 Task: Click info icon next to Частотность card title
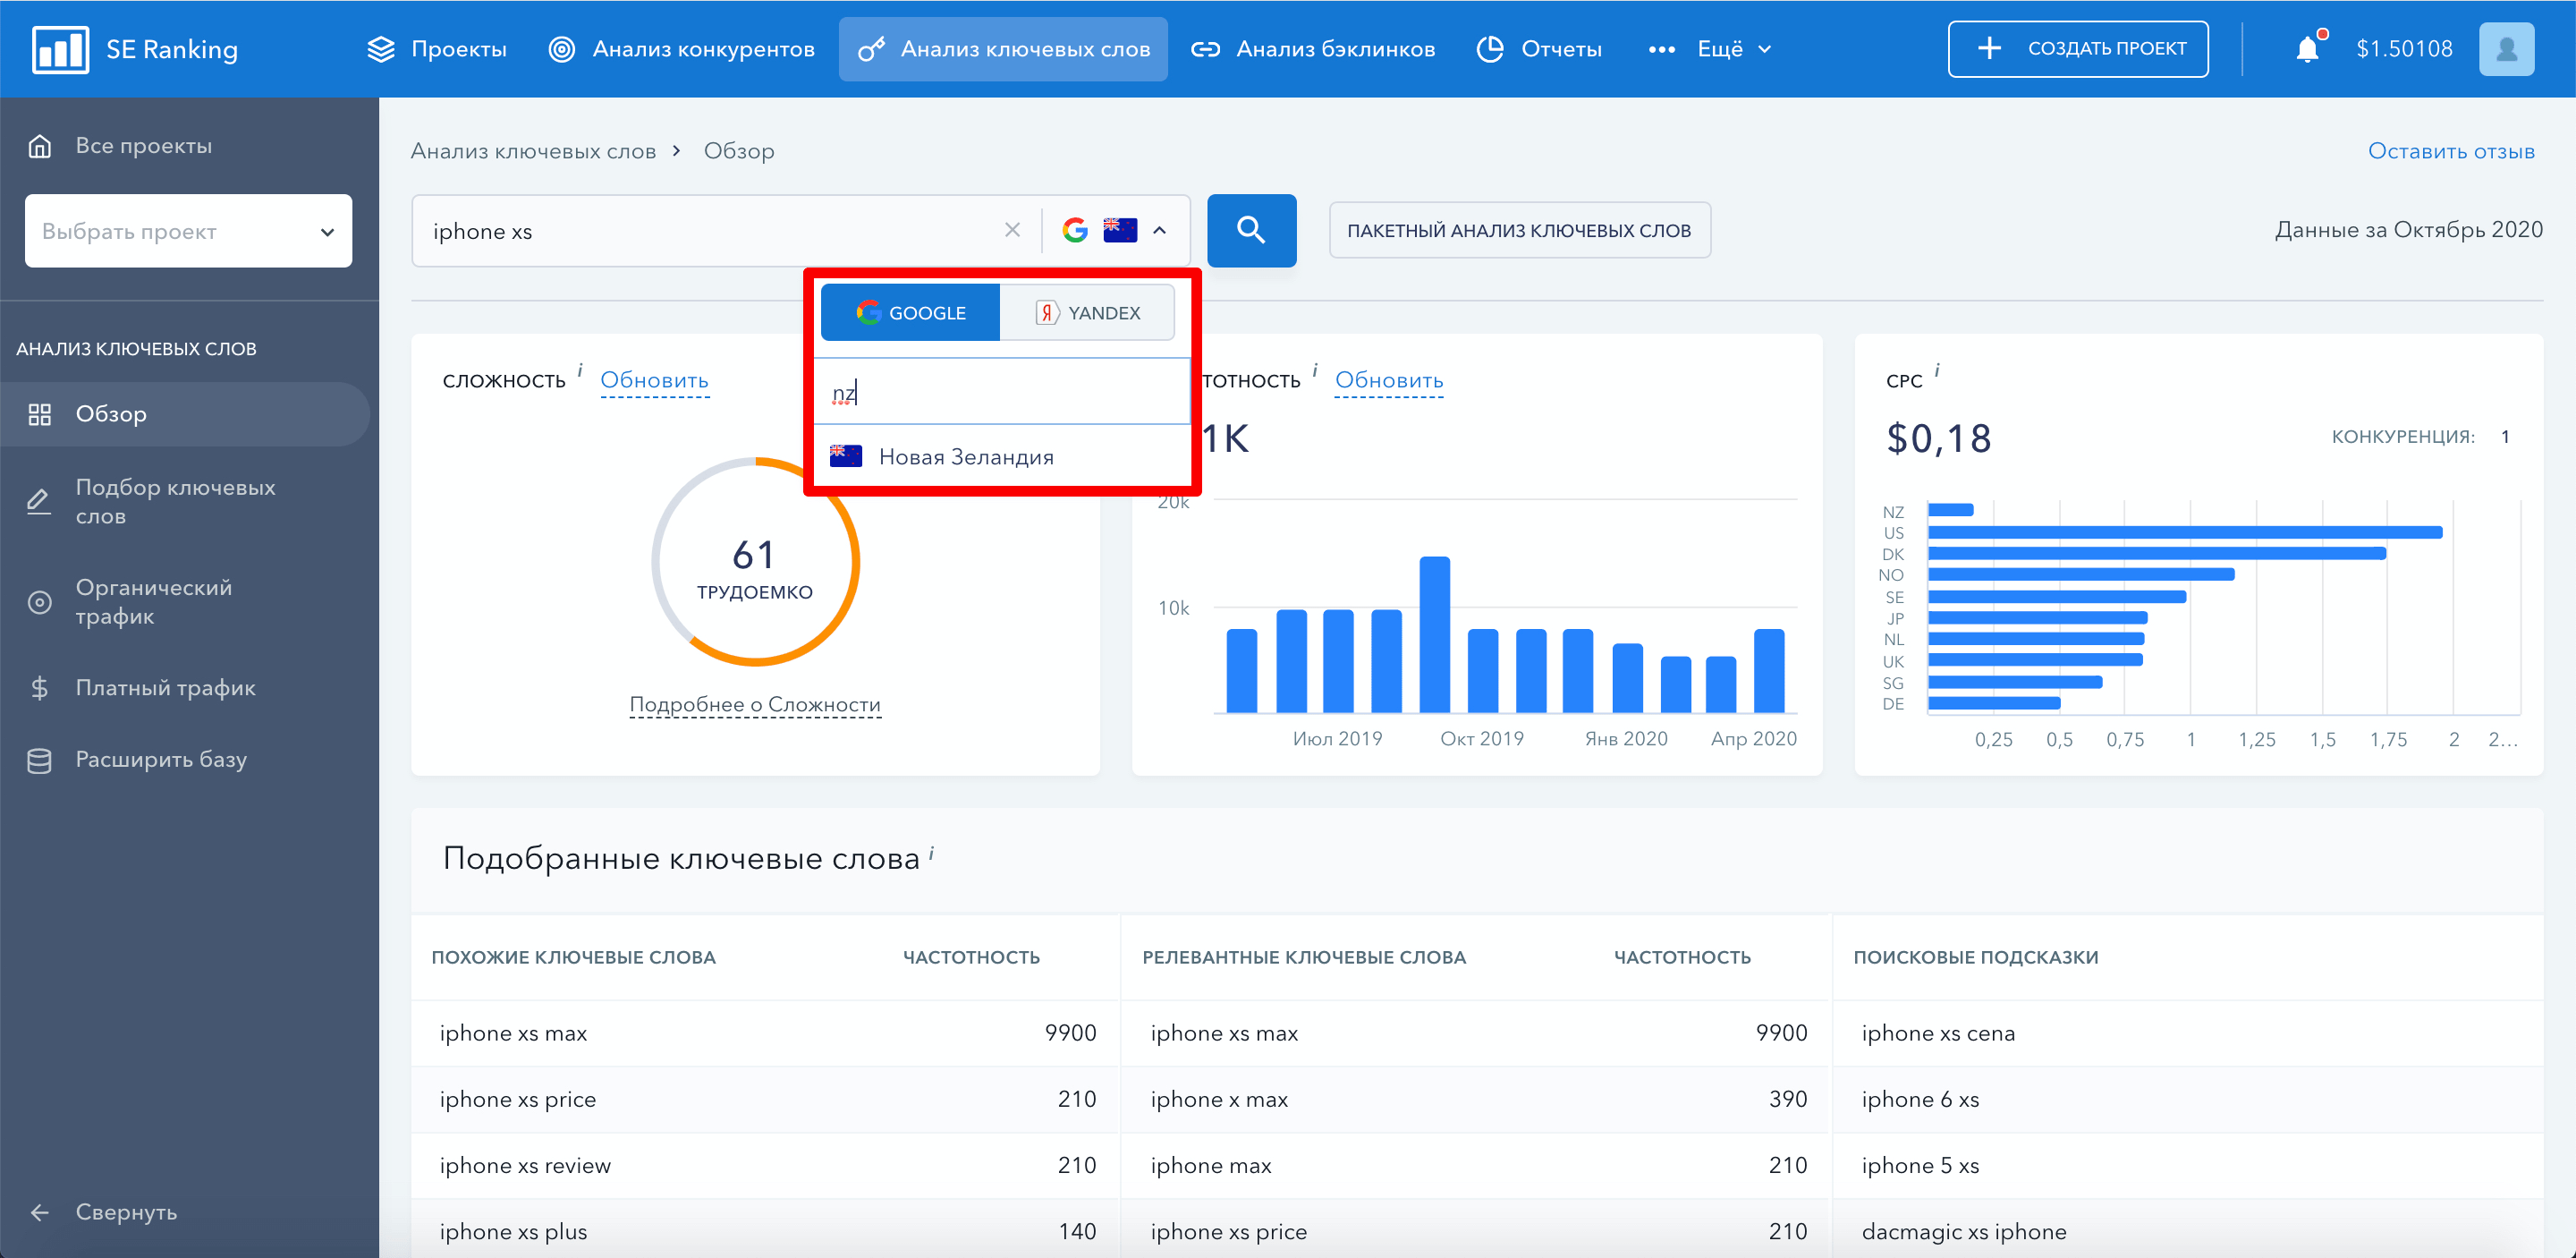(x=1315, y=370)
